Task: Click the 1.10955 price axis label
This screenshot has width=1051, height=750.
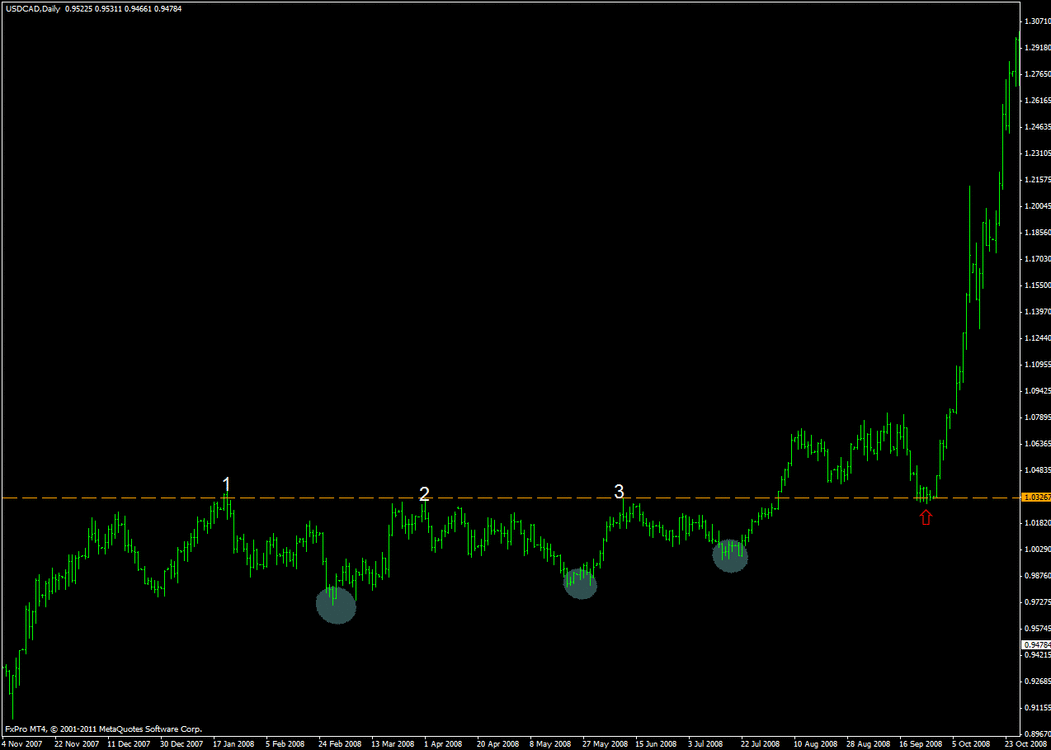Action: (1036, 365)
